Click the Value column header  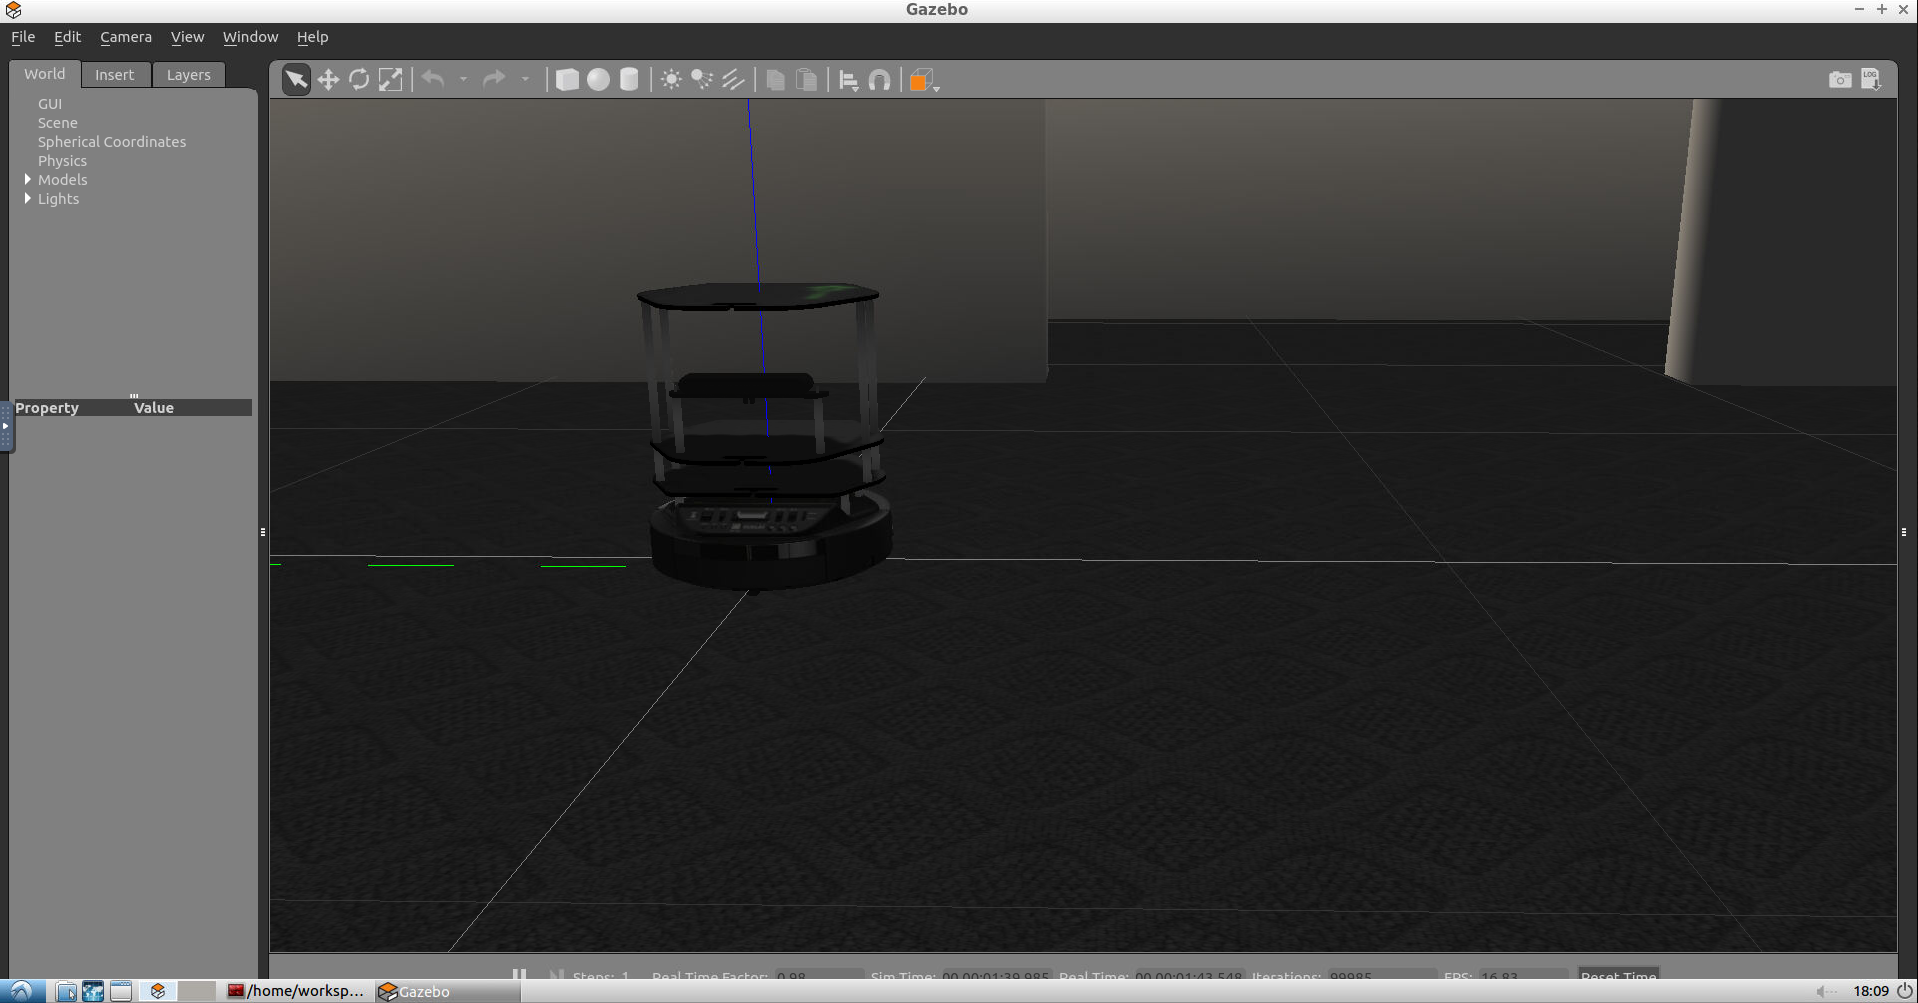(x=154, y=408)
